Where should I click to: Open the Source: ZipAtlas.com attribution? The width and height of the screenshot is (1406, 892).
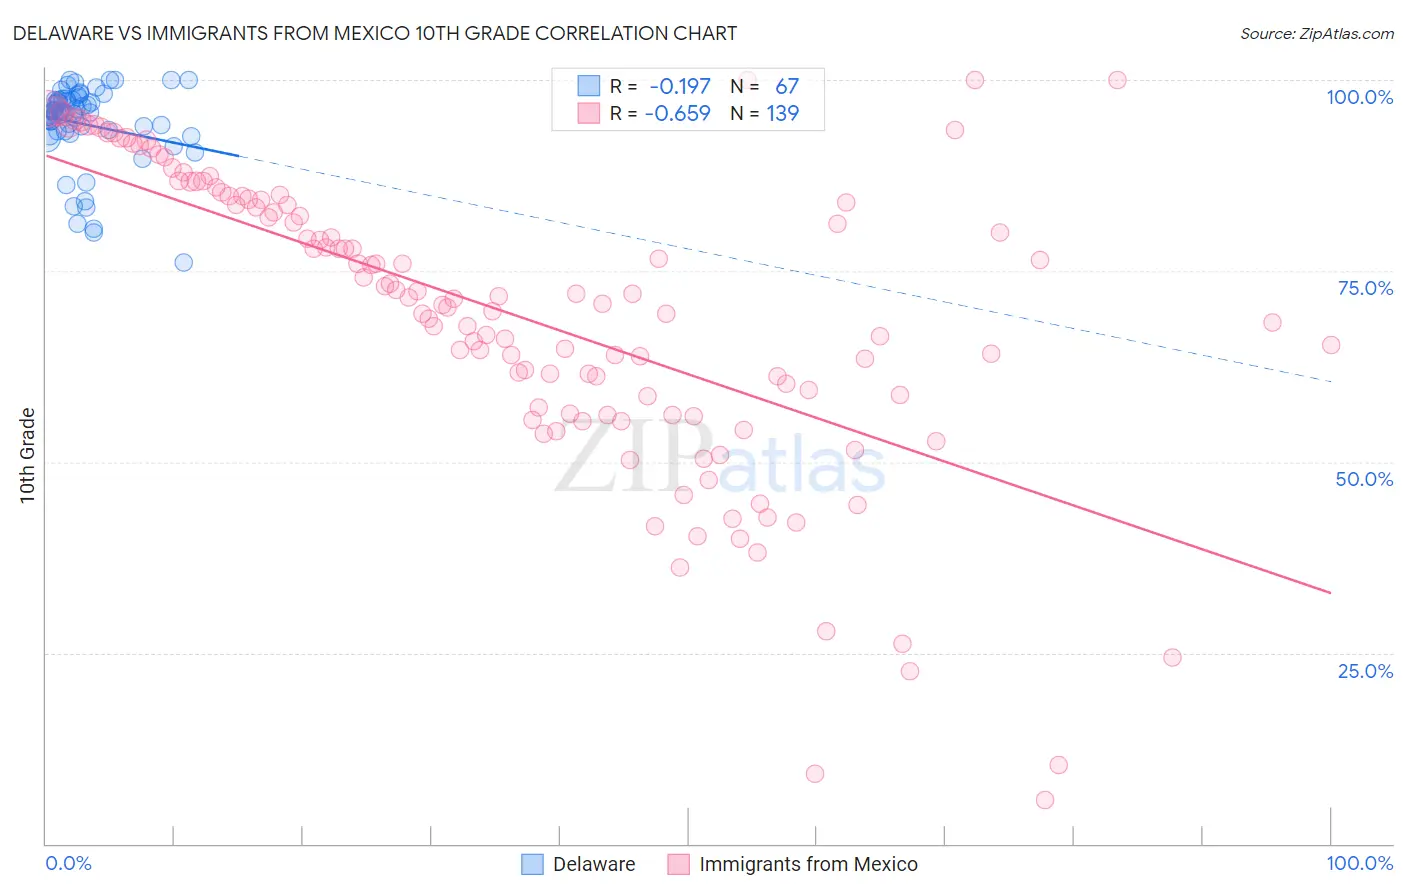1317,33
